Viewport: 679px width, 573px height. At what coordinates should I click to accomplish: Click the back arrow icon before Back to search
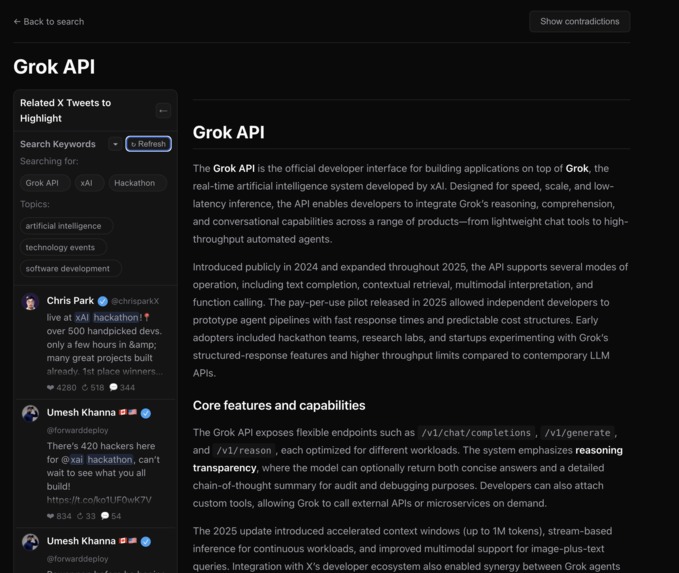tap(17, 22)
